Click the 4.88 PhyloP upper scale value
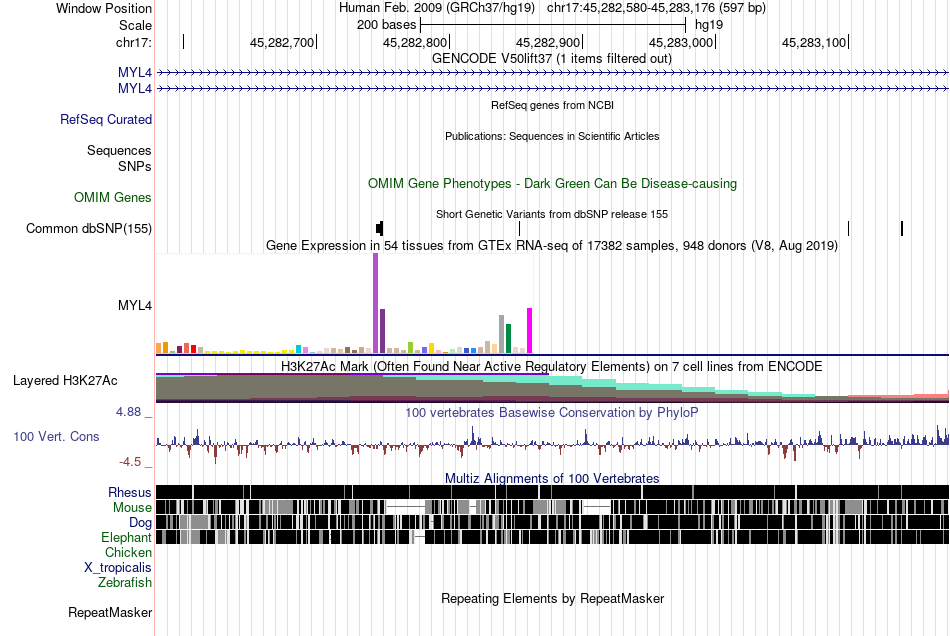Viewport: 950px width, 636px height. pos(128,412)
